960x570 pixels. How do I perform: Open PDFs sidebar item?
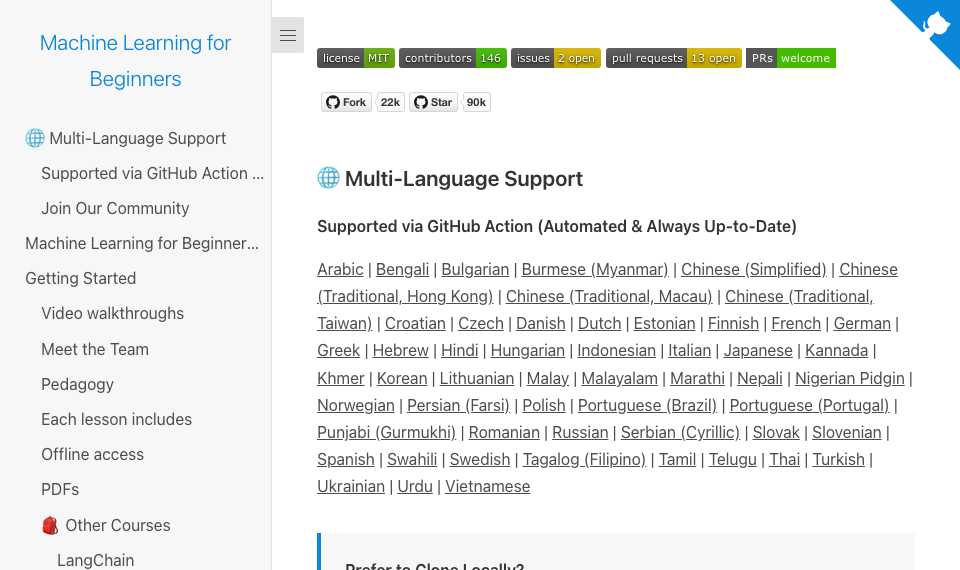click(x=60, y=489)
